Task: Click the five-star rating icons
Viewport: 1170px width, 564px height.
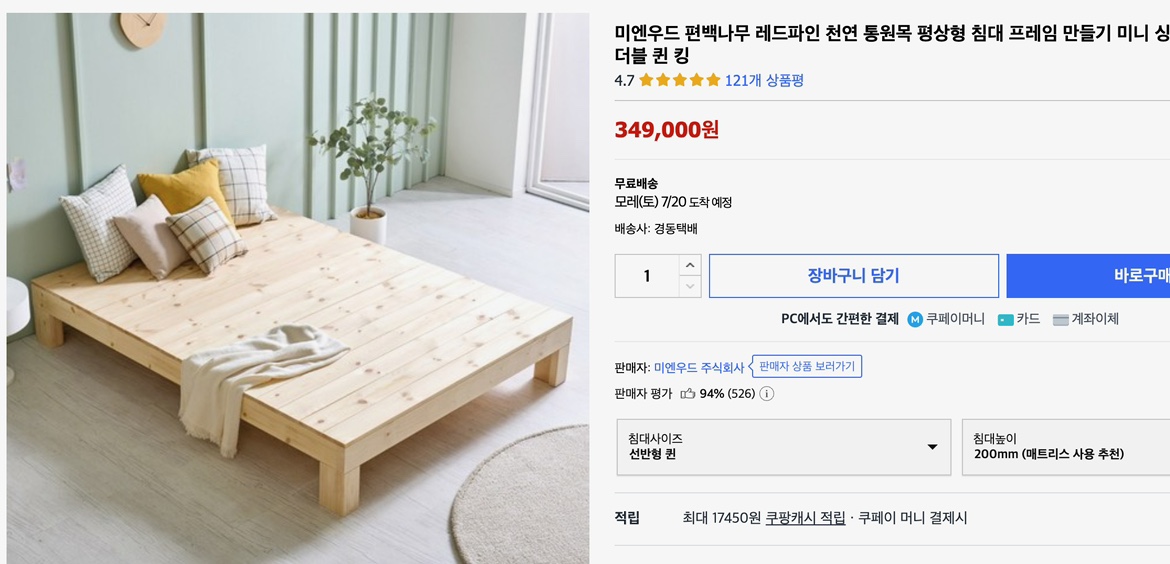Action: [679, 81]
